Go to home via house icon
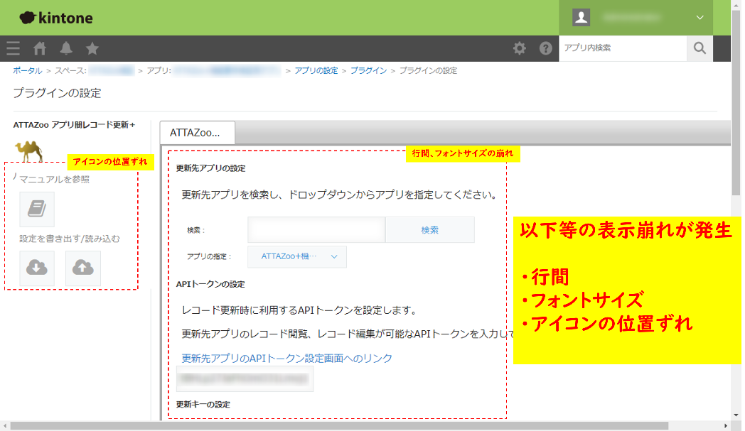Viewport: 745px width, 431px height. click(x=40, y=48)
